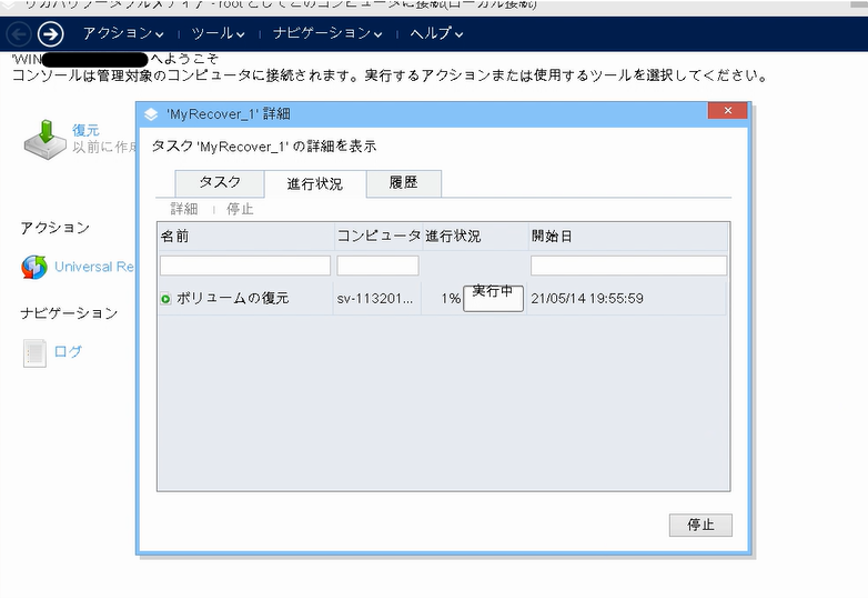Viewport: 868px width, 598px height.
Task: Click the 詳細 toolbar item
Action: pos(184,209)
